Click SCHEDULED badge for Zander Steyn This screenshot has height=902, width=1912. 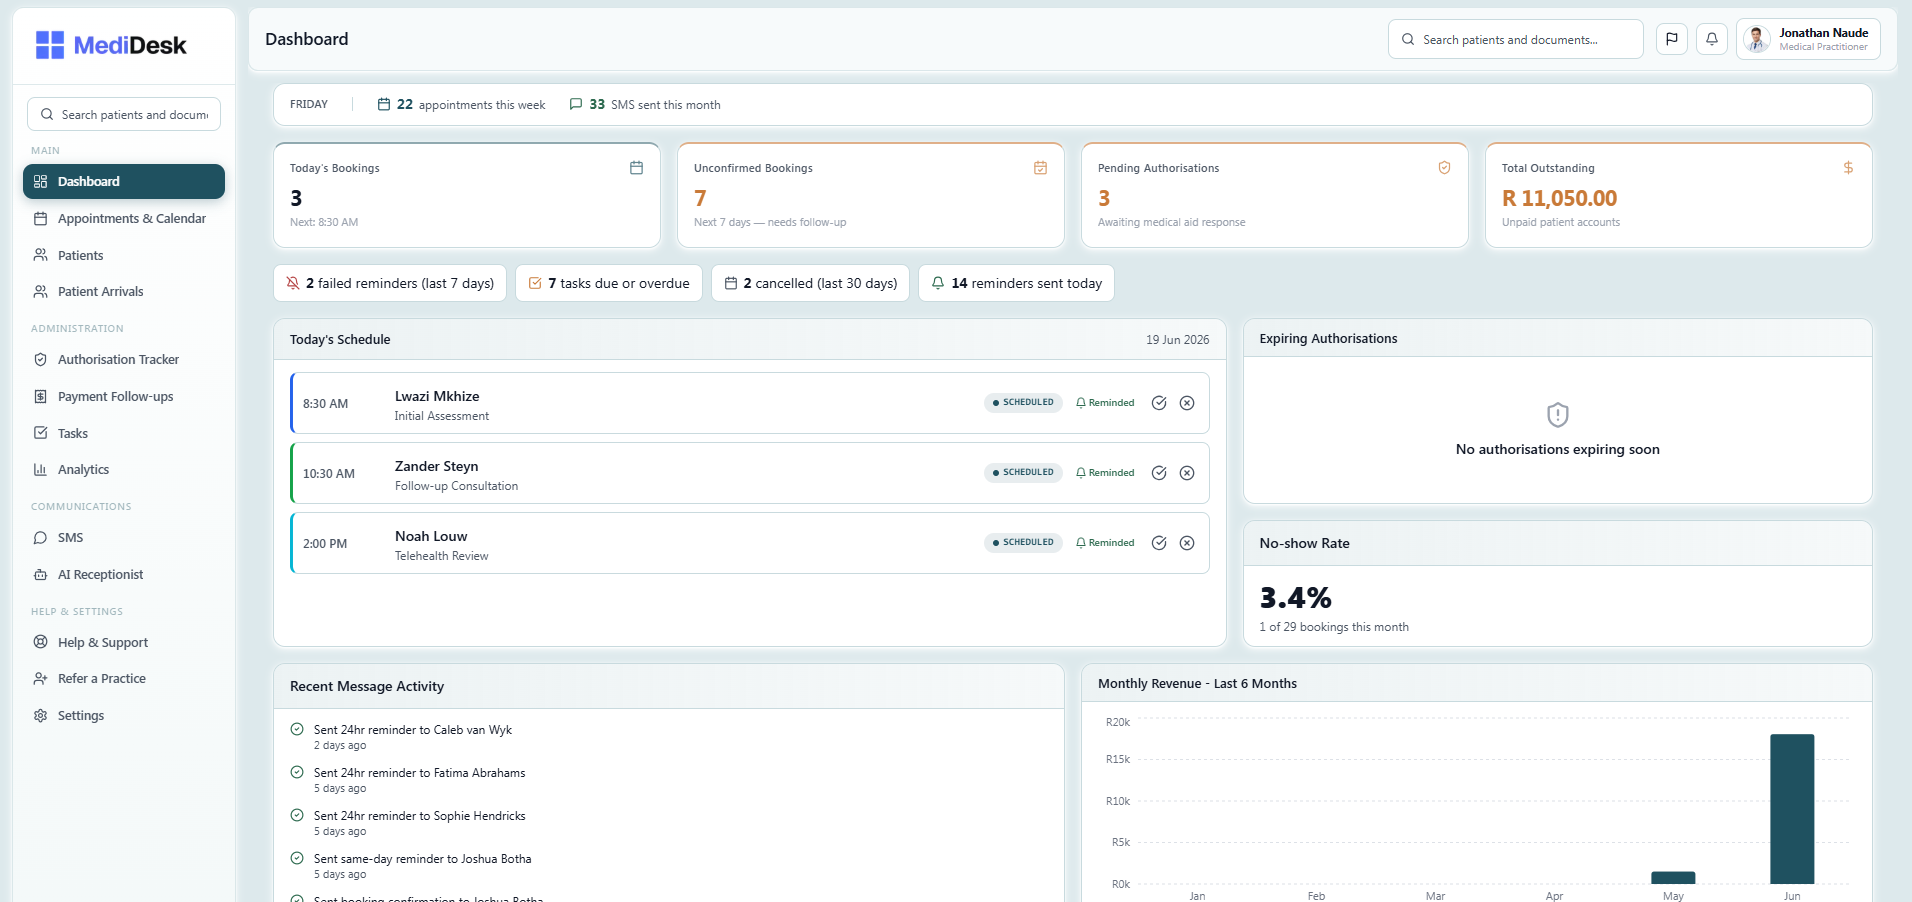coord(1023,472)
